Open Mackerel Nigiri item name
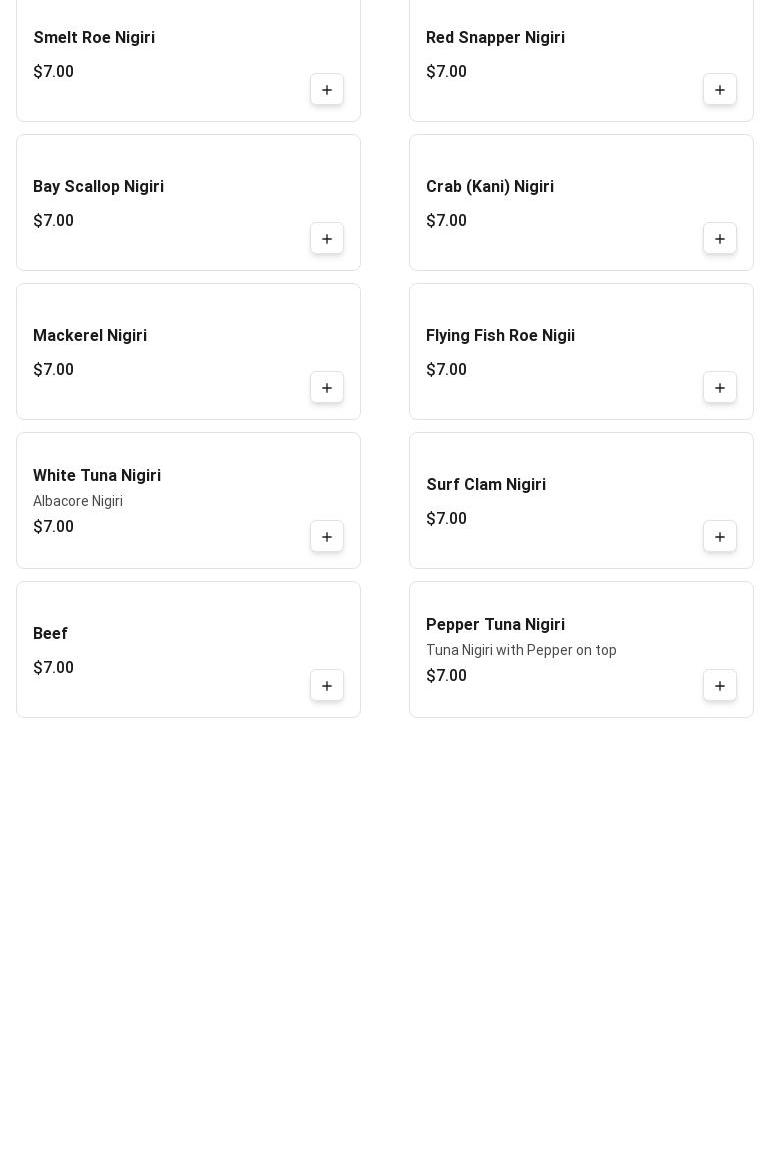Viewport: 770px width, 1153px height. pos(90,336)
